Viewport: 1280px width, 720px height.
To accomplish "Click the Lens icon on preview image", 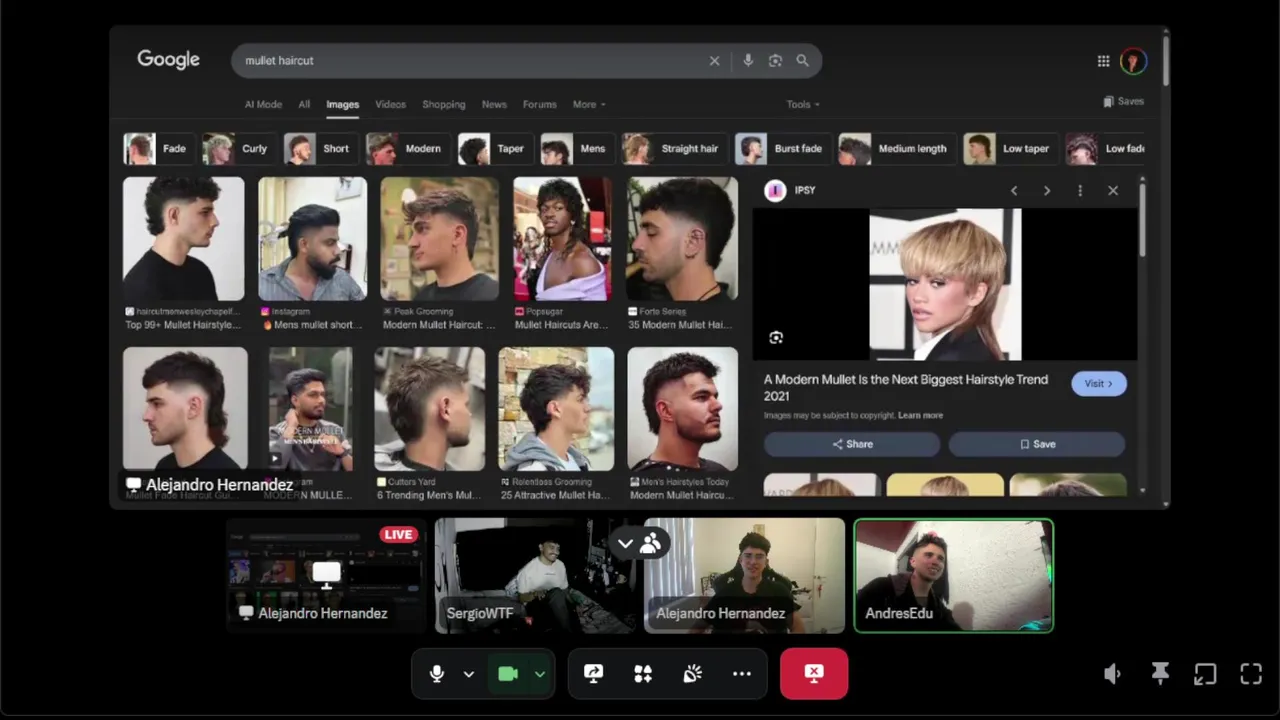I will point(776,338).
